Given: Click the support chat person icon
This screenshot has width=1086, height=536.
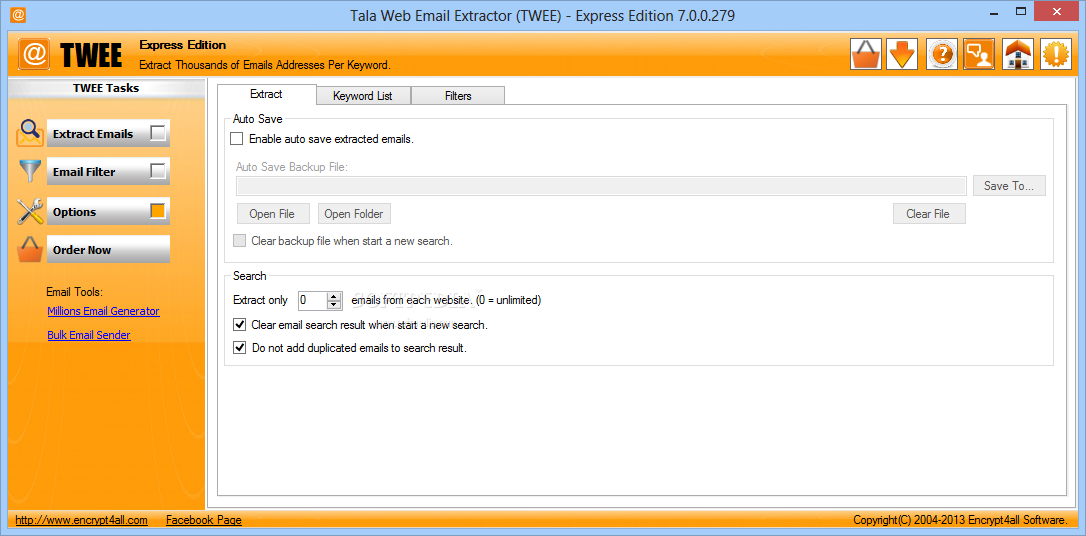Looking at the screenshot, I should (979, 54).
